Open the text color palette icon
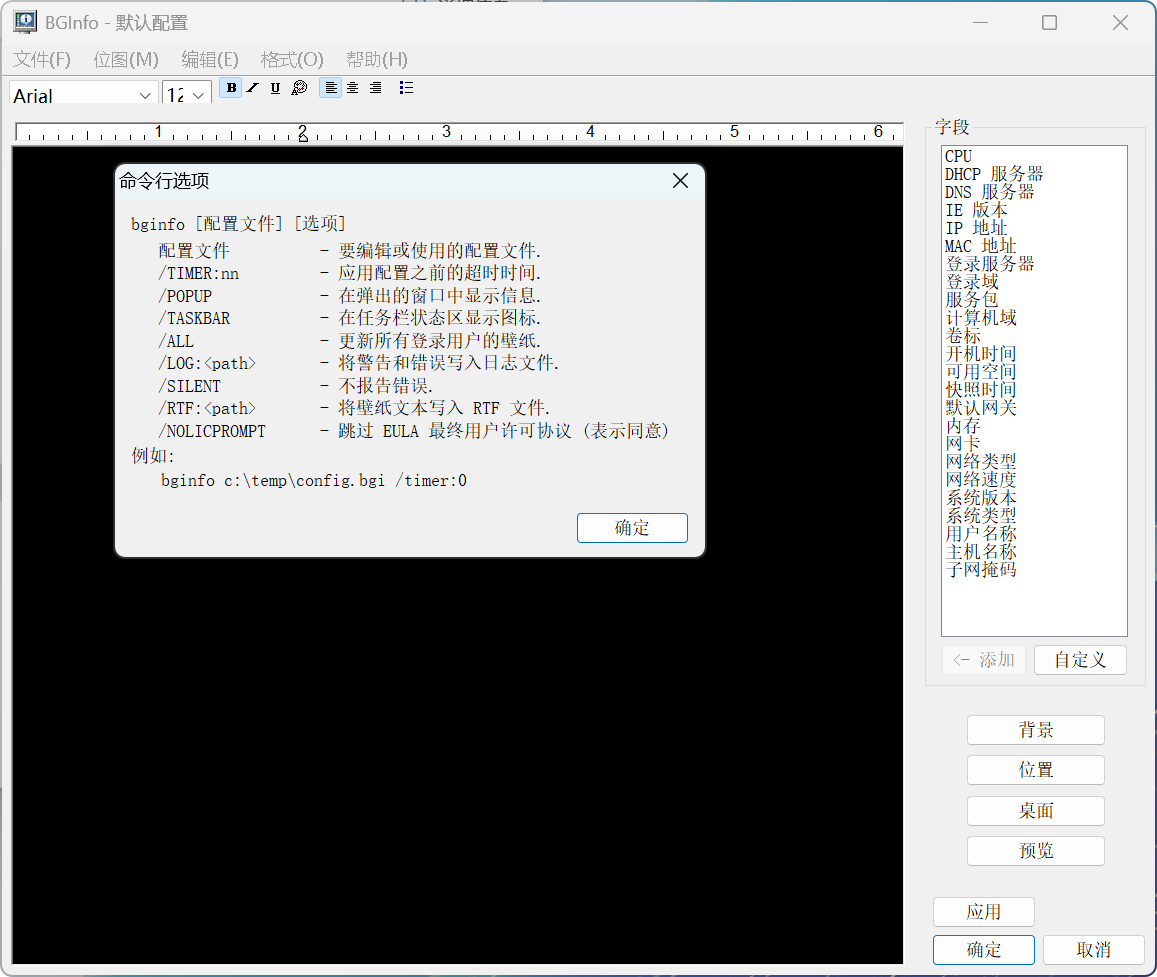The image size is (1157, 977). click(x=299, y=88)
